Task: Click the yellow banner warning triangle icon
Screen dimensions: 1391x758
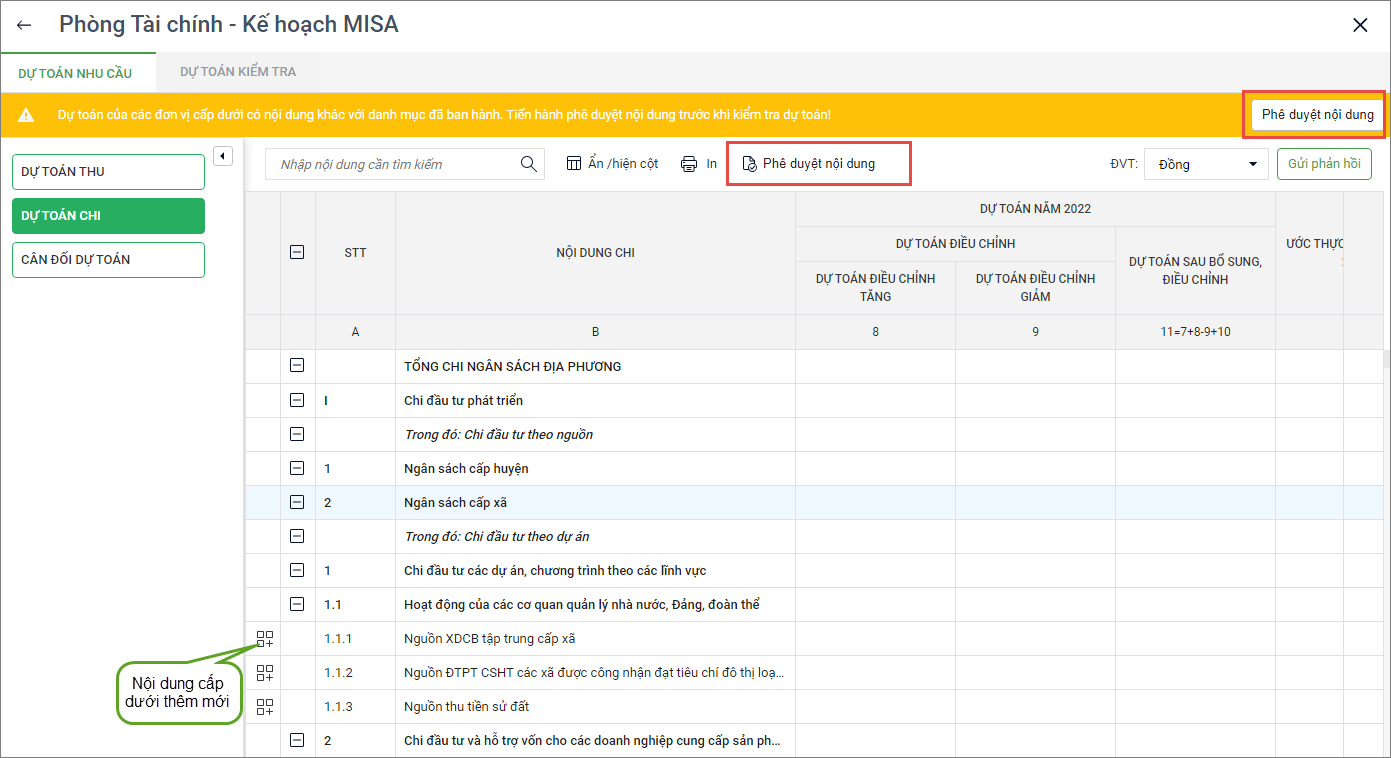Action: (26, 115)
